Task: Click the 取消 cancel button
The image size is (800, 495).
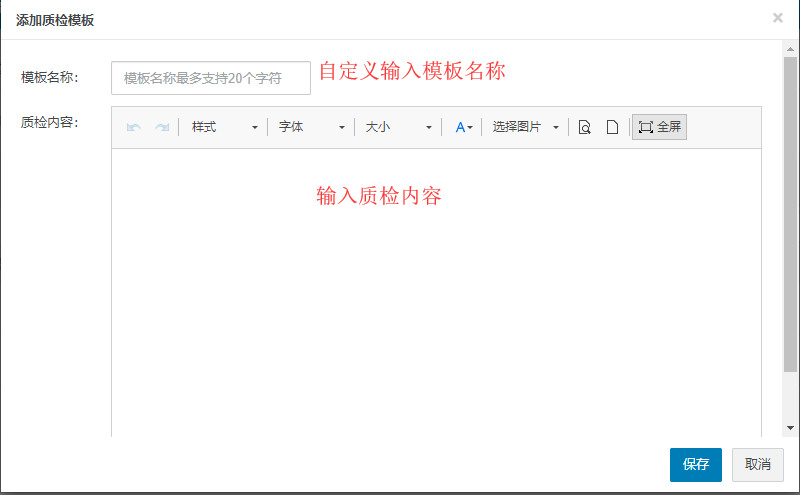Action: (758, 464)
